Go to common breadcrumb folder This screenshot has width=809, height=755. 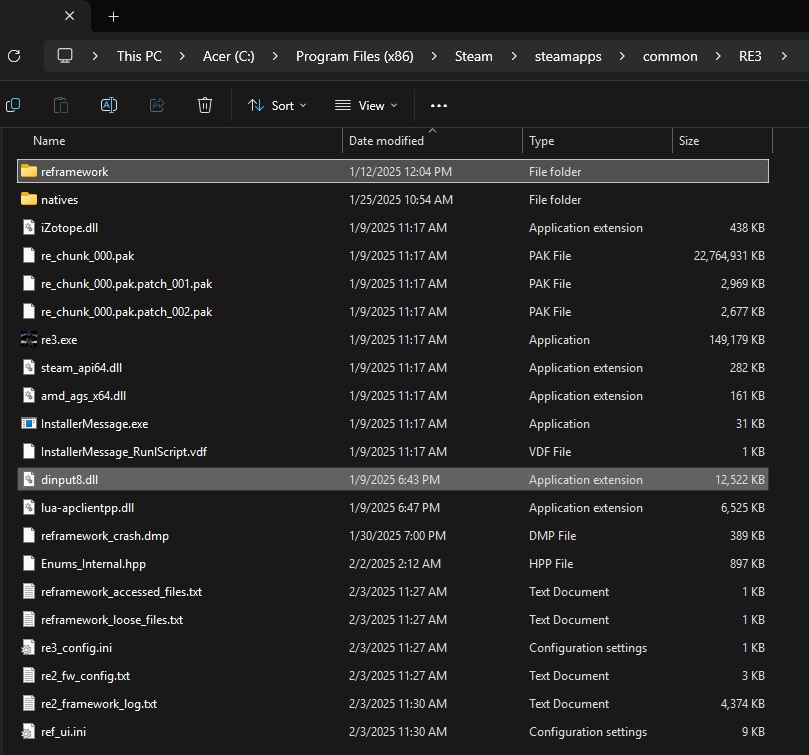670,56
